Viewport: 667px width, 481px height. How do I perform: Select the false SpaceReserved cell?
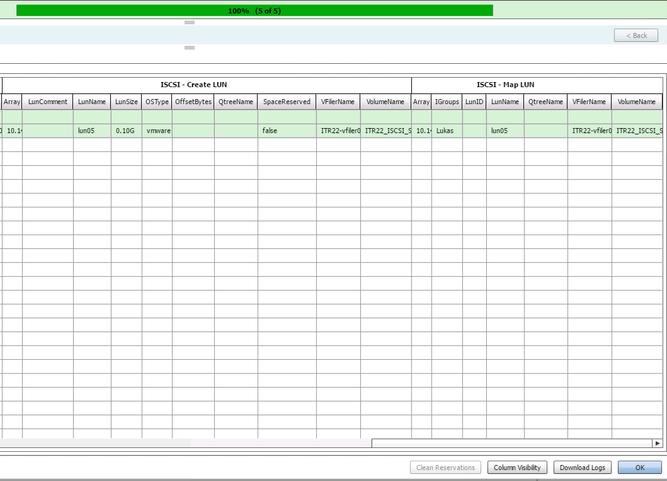pos(287,131)
